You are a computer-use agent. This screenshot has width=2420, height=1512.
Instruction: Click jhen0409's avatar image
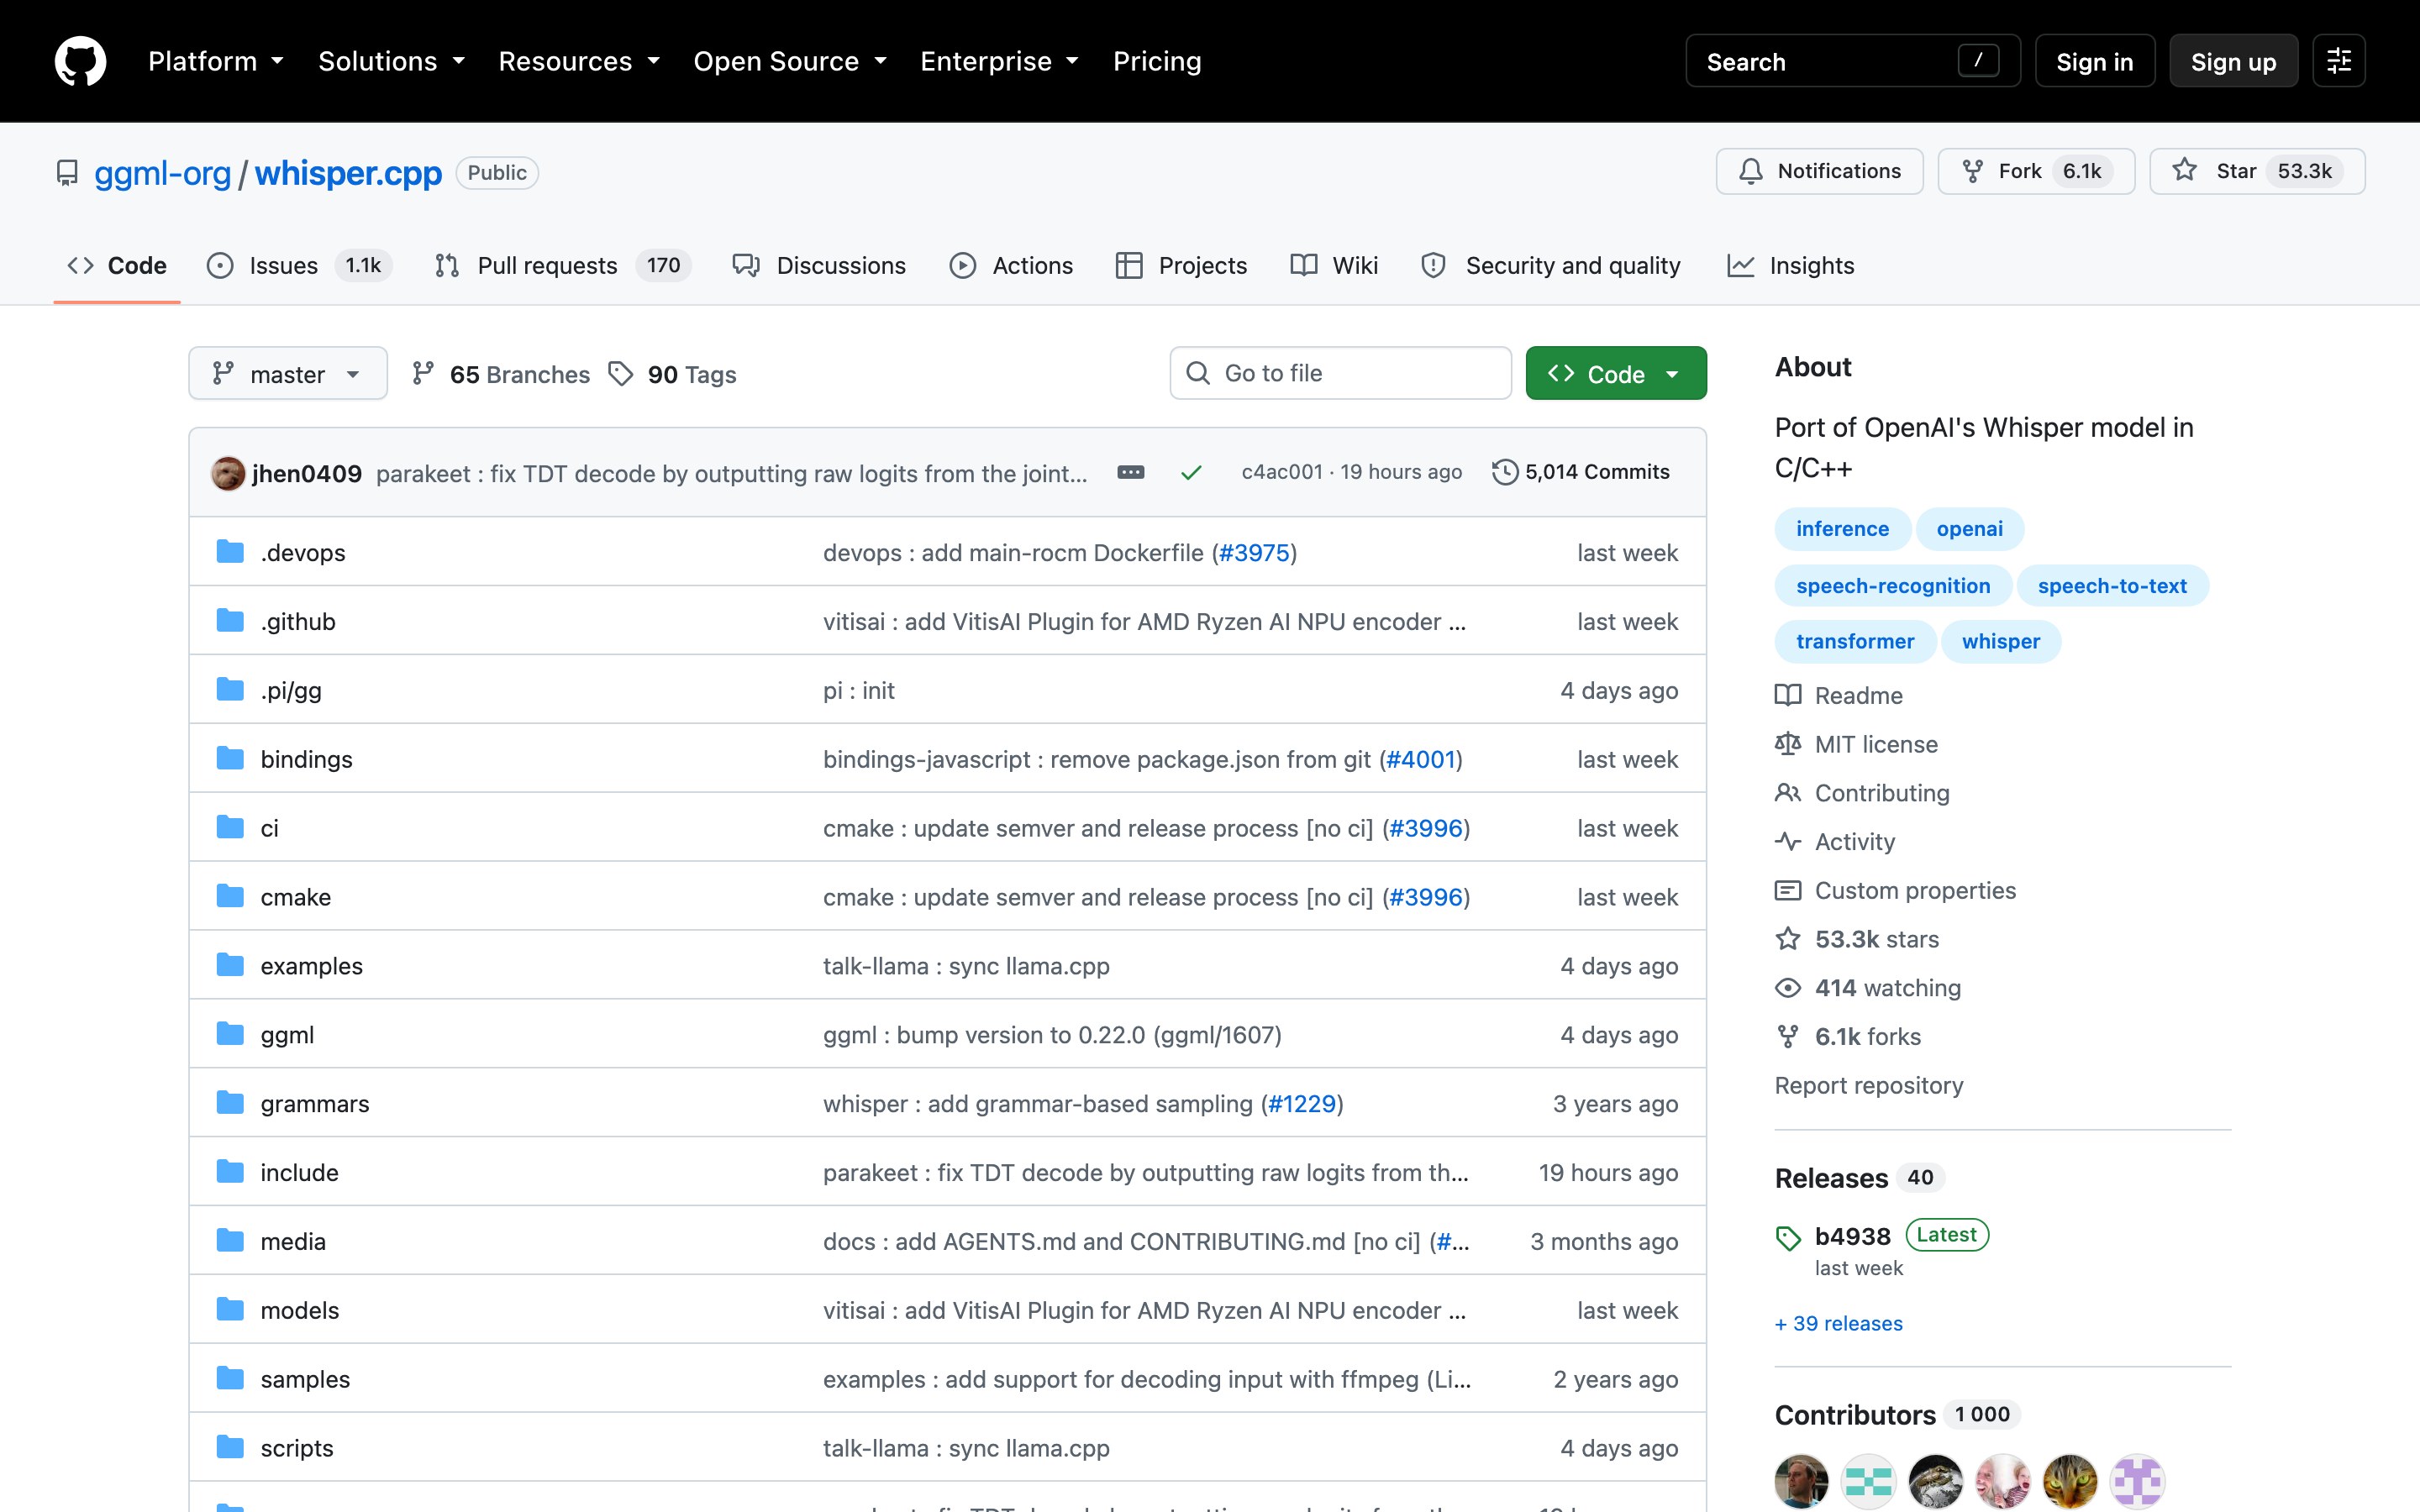pos(228,473)
